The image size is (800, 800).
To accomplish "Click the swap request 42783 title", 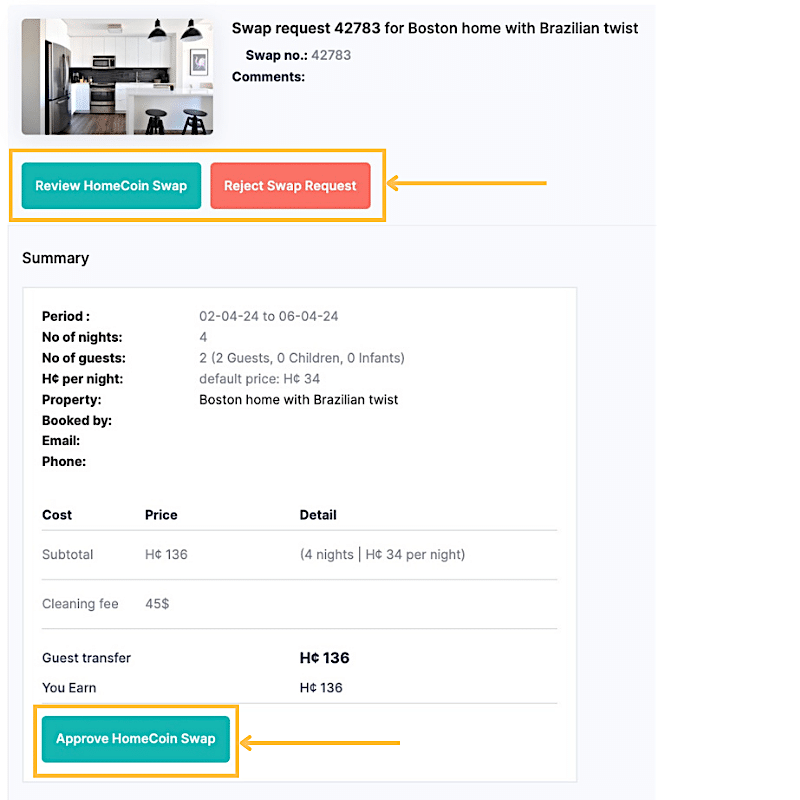I will click(435, 28).
